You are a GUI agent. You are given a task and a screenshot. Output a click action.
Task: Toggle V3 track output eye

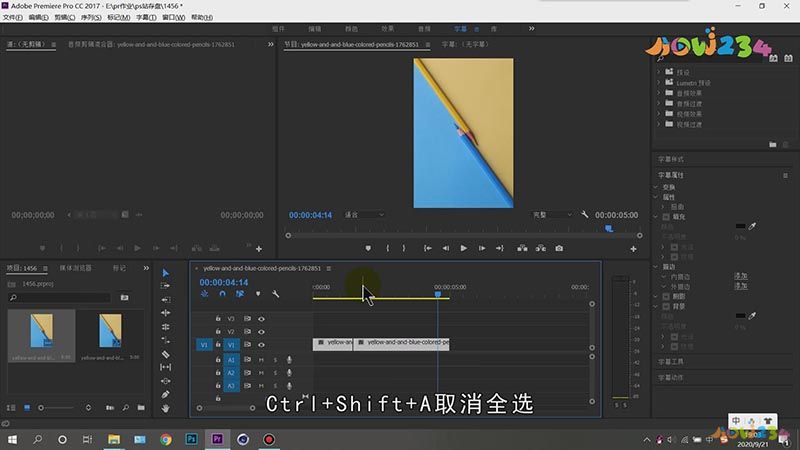pyautogui.click(x=261, y=319)
